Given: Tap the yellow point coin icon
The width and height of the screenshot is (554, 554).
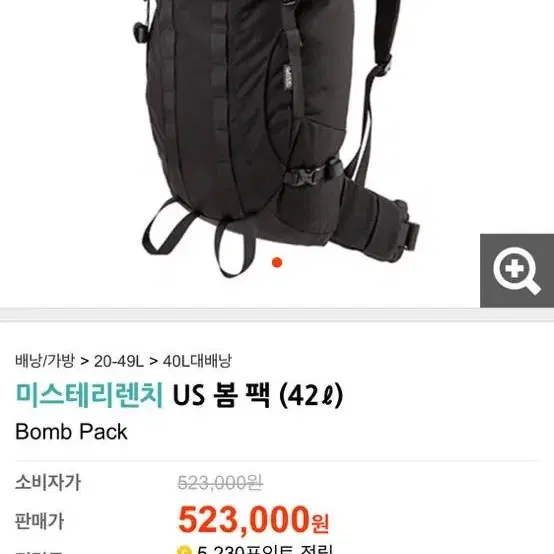Looking at the screenshot, I should 184,550.
